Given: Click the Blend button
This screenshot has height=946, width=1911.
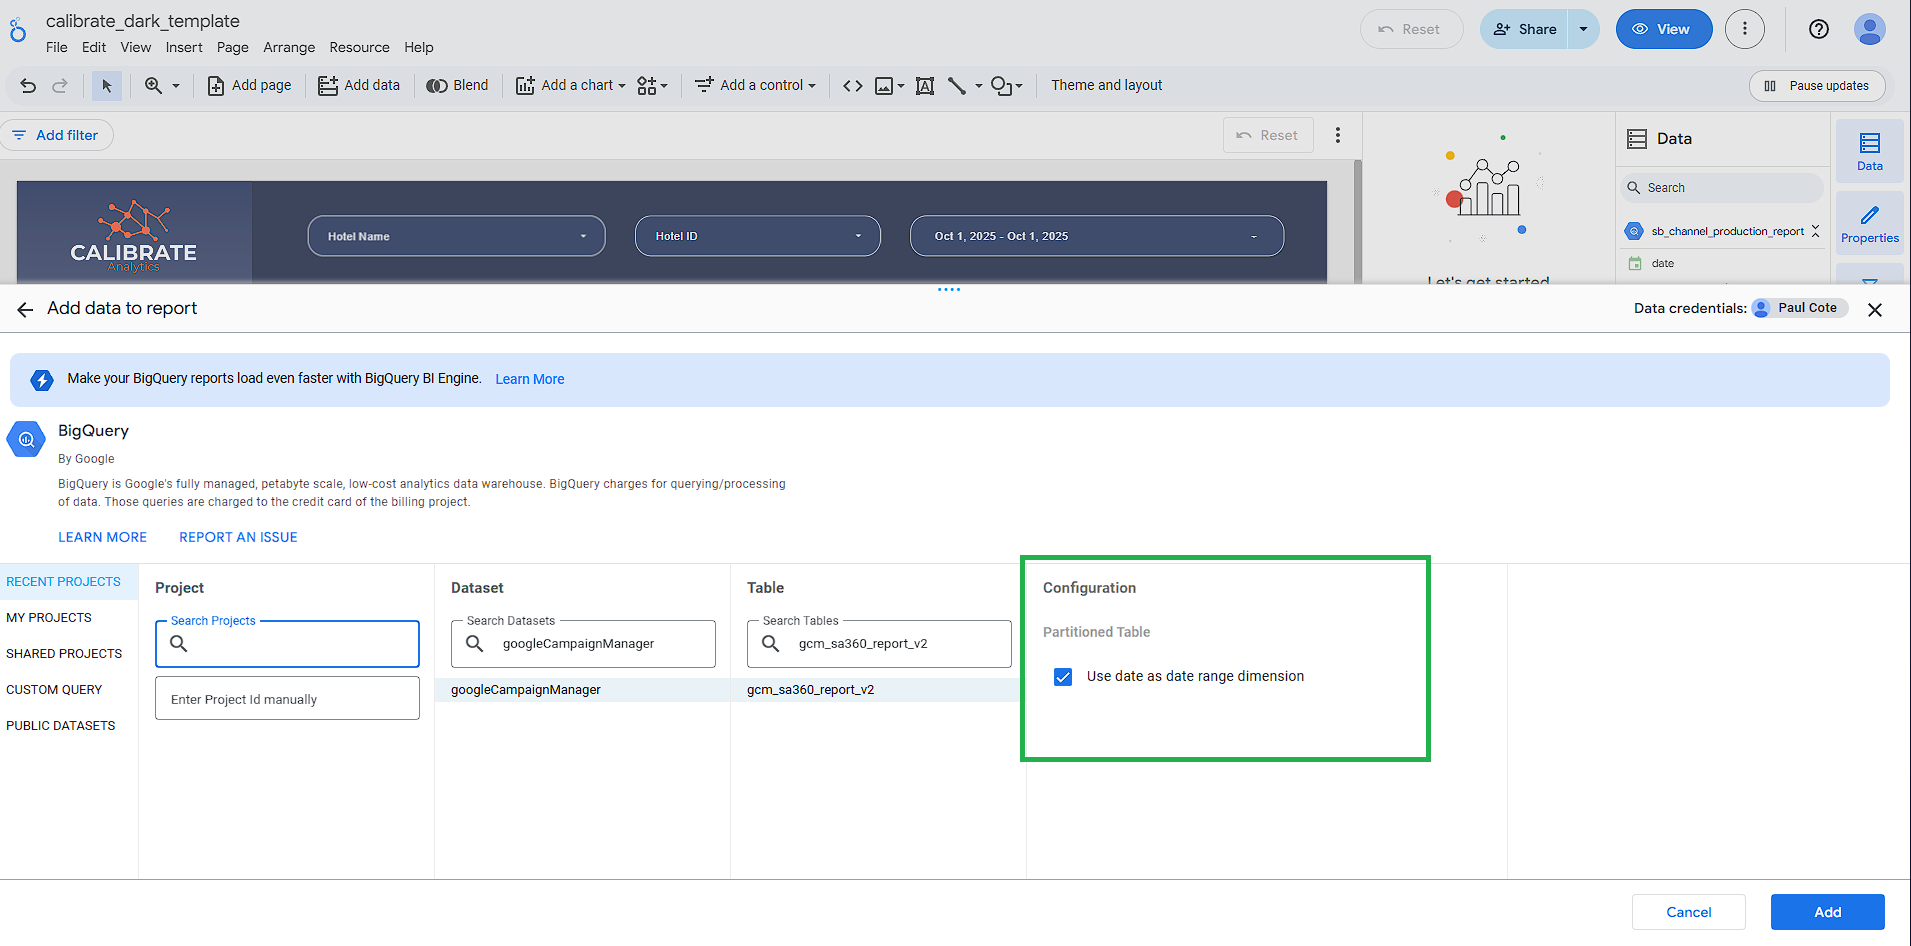Looking at the screenshot, I should click(x=458, y=86).
